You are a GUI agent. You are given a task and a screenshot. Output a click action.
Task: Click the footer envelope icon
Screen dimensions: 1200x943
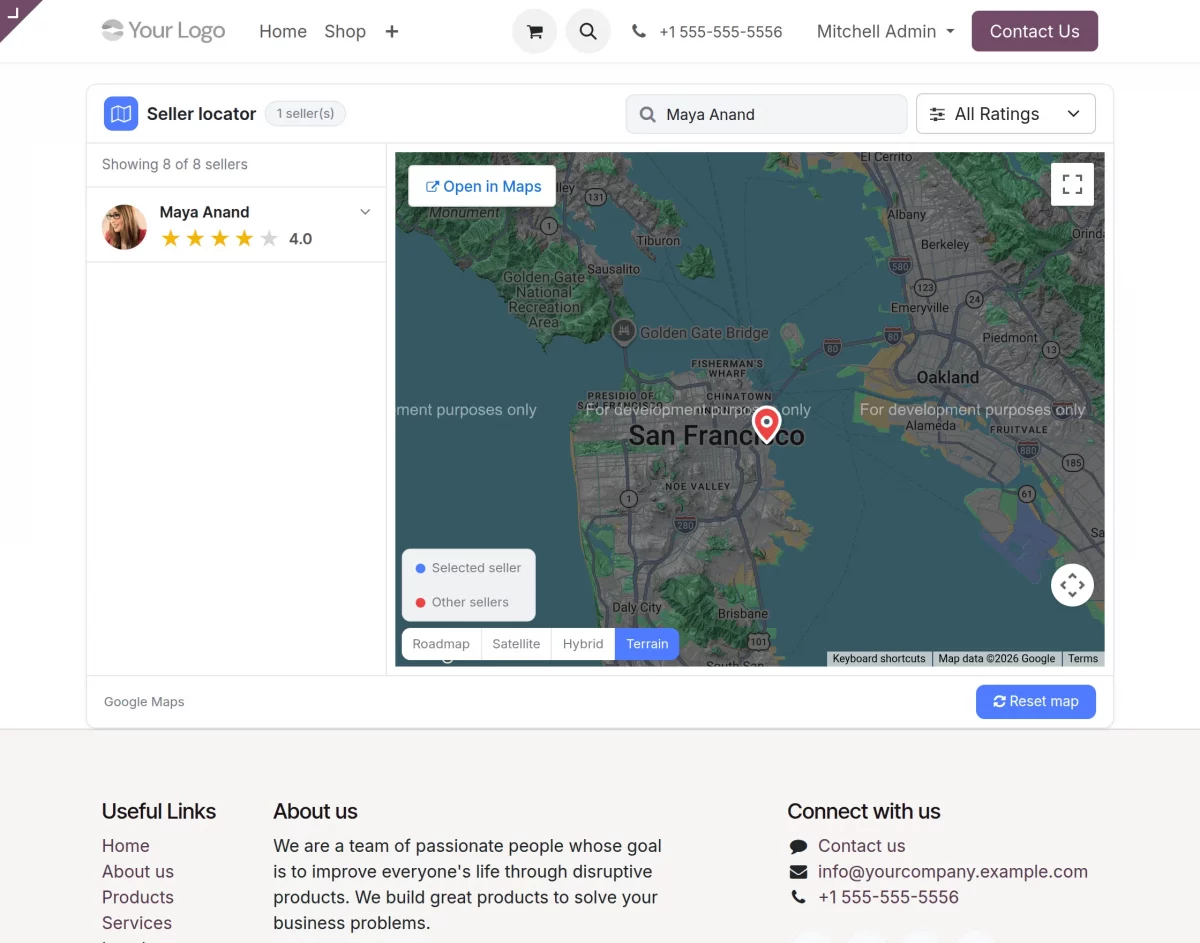tap(798, 872)
